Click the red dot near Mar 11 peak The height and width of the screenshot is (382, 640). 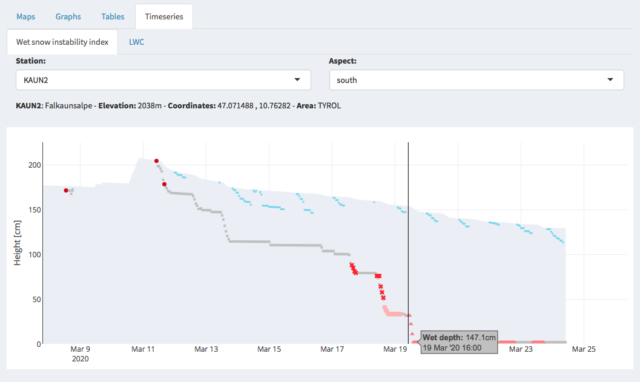pos(156,161)
